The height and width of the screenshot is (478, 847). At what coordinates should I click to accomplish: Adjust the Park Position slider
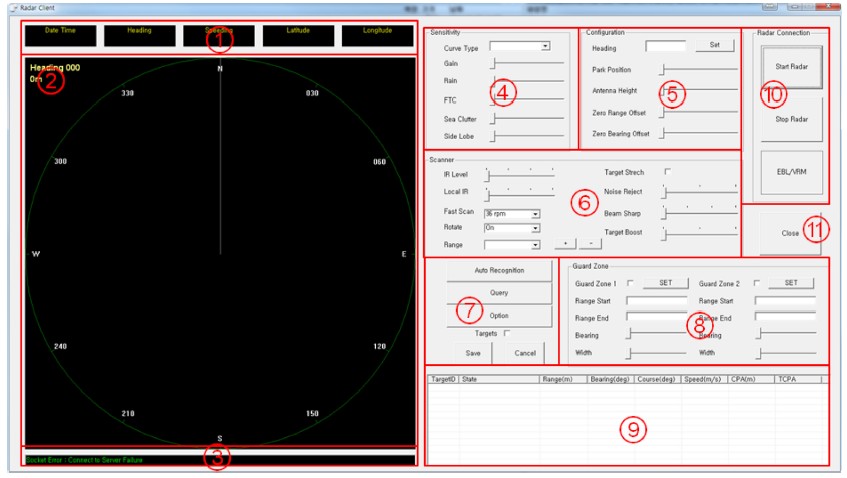(699, 69)
